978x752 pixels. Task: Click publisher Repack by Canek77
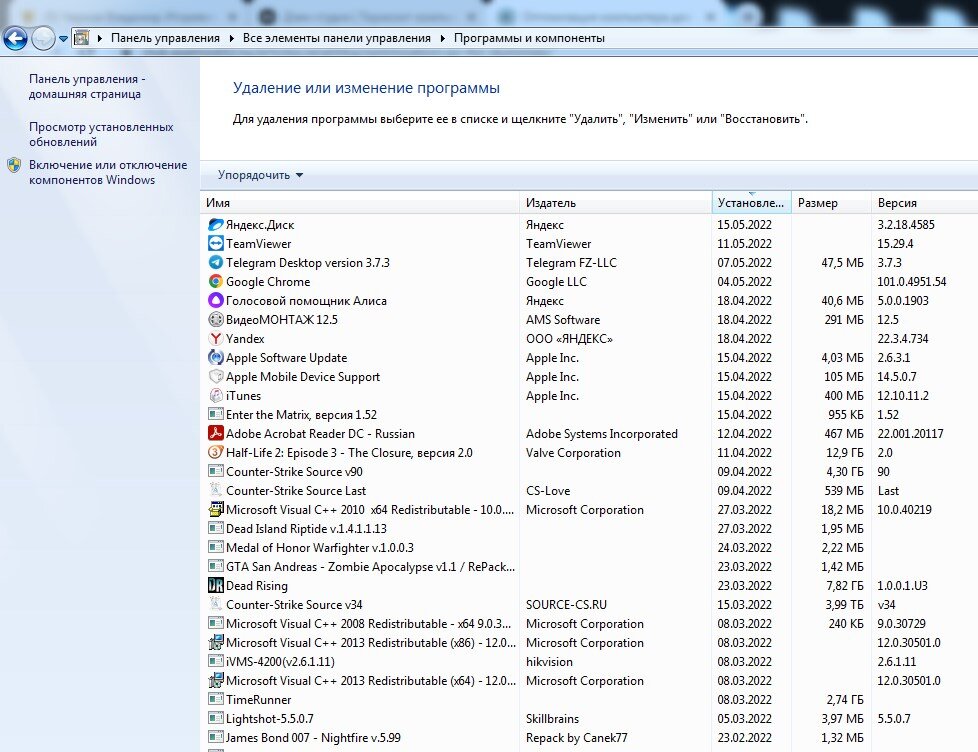(x=577, y=738)
